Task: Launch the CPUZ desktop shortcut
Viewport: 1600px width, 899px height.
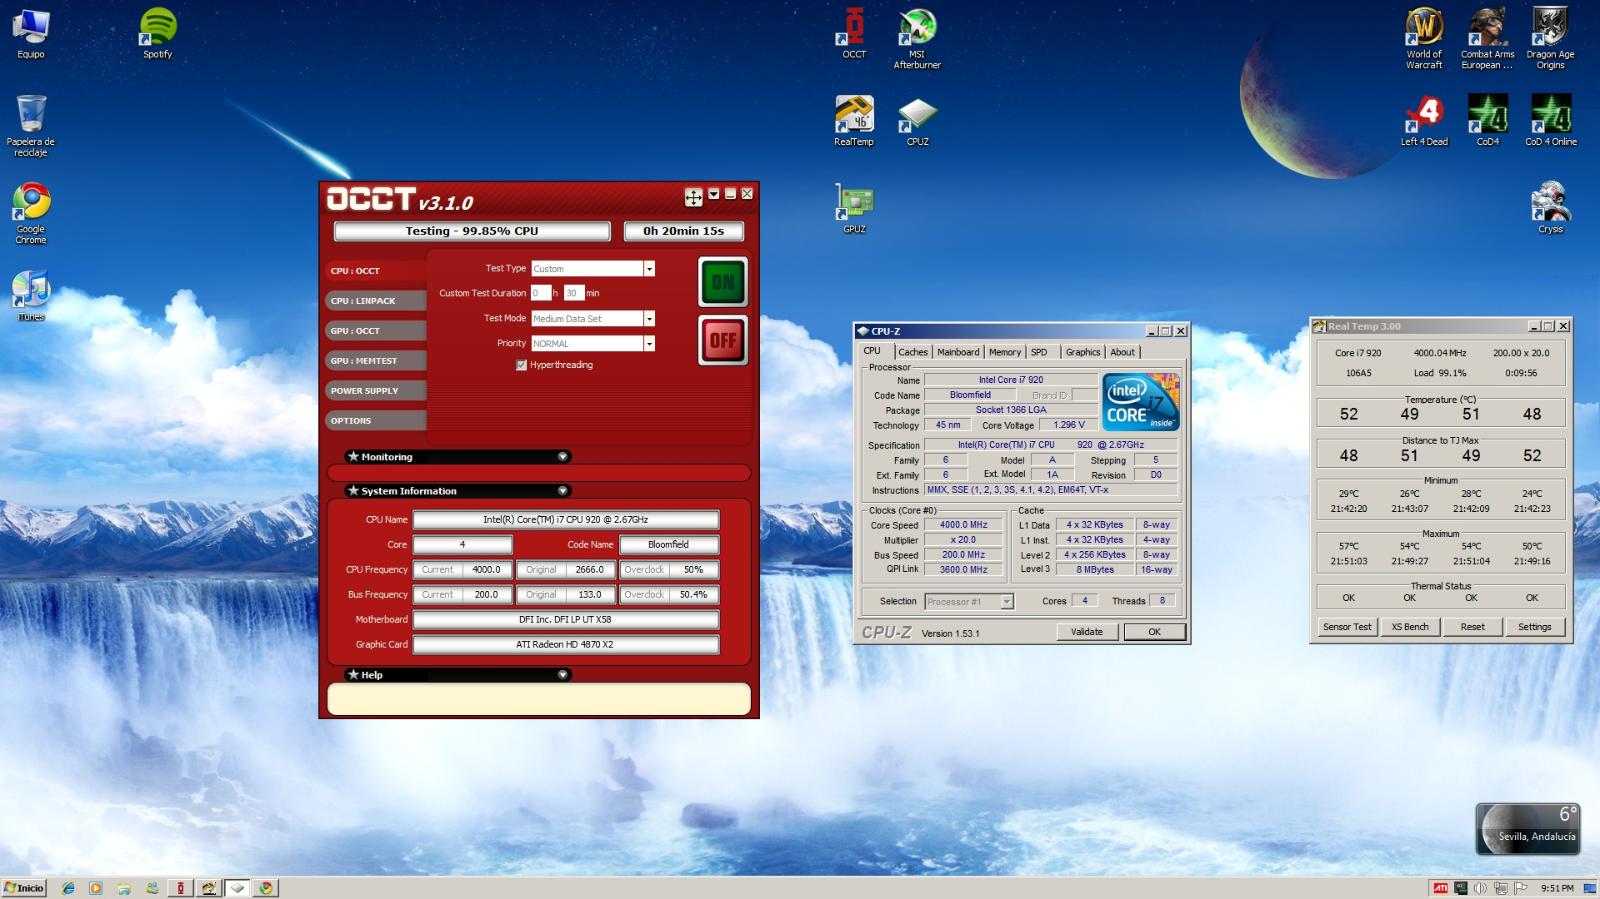Action: coord(917,121)
